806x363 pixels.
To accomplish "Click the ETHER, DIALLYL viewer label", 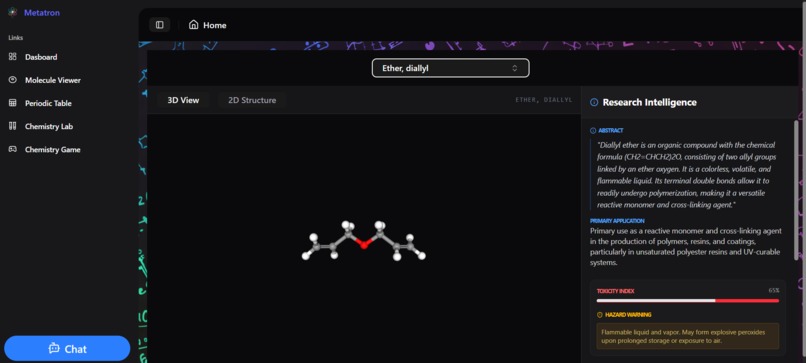I will coord(543,100).
